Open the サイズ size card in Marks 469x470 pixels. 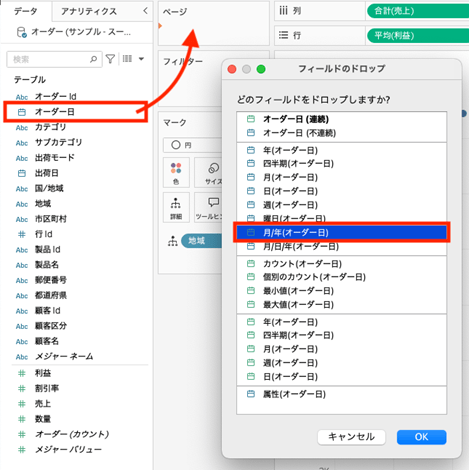click(x=209, y=172)
